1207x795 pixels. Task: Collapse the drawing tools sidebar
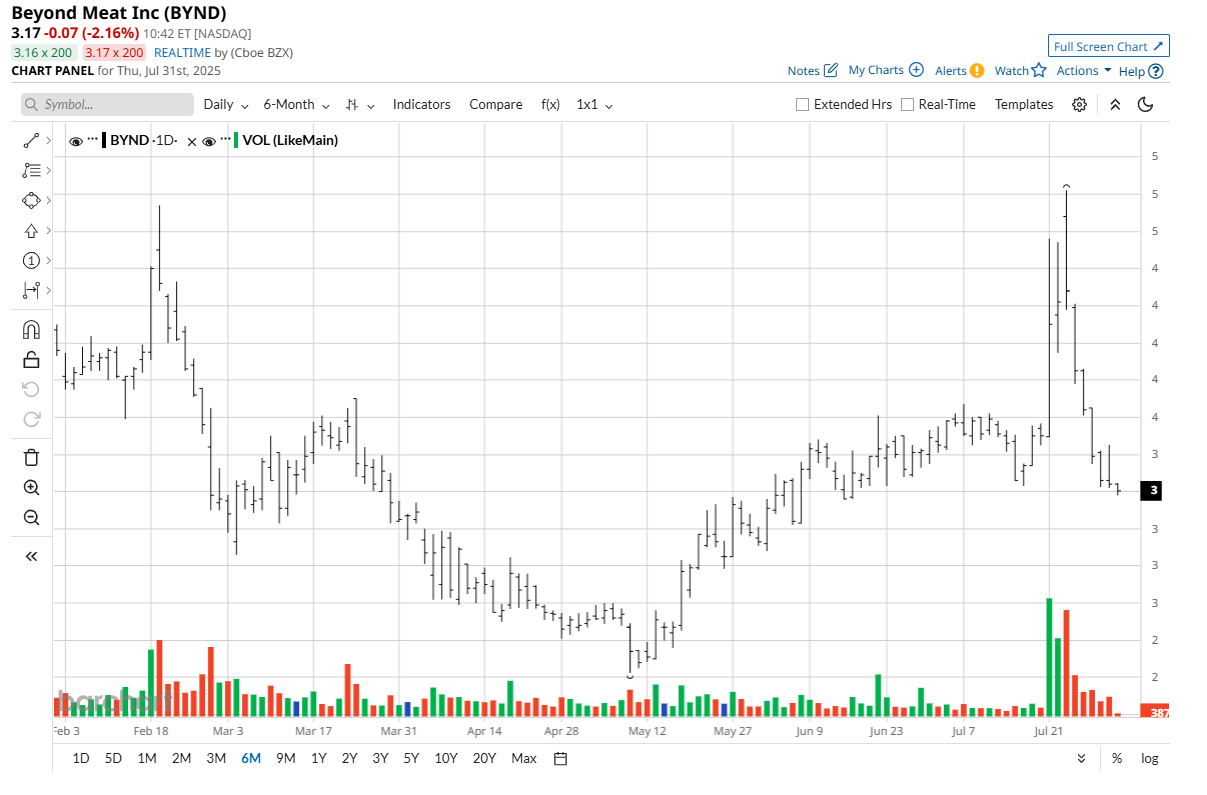click(30, 556)
